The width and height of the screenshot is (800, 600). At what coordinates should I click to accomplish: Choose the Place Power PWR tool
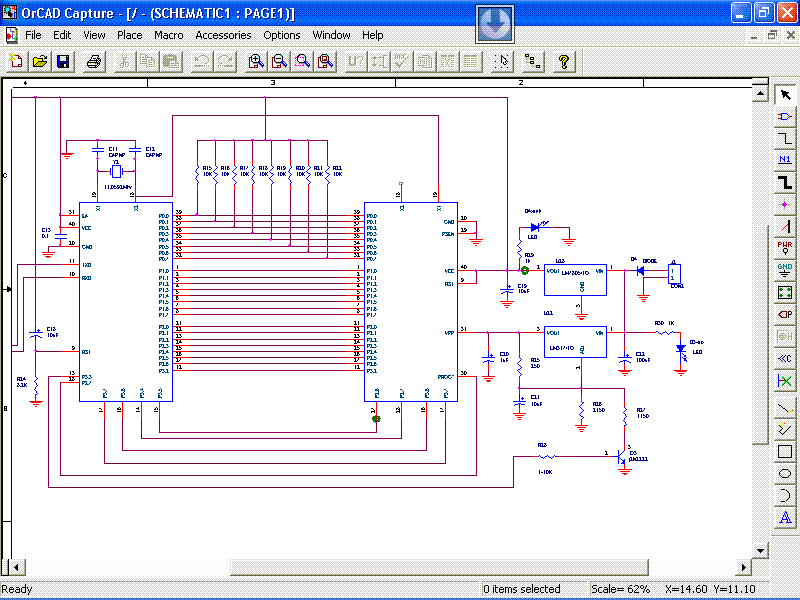pos(786,246)
